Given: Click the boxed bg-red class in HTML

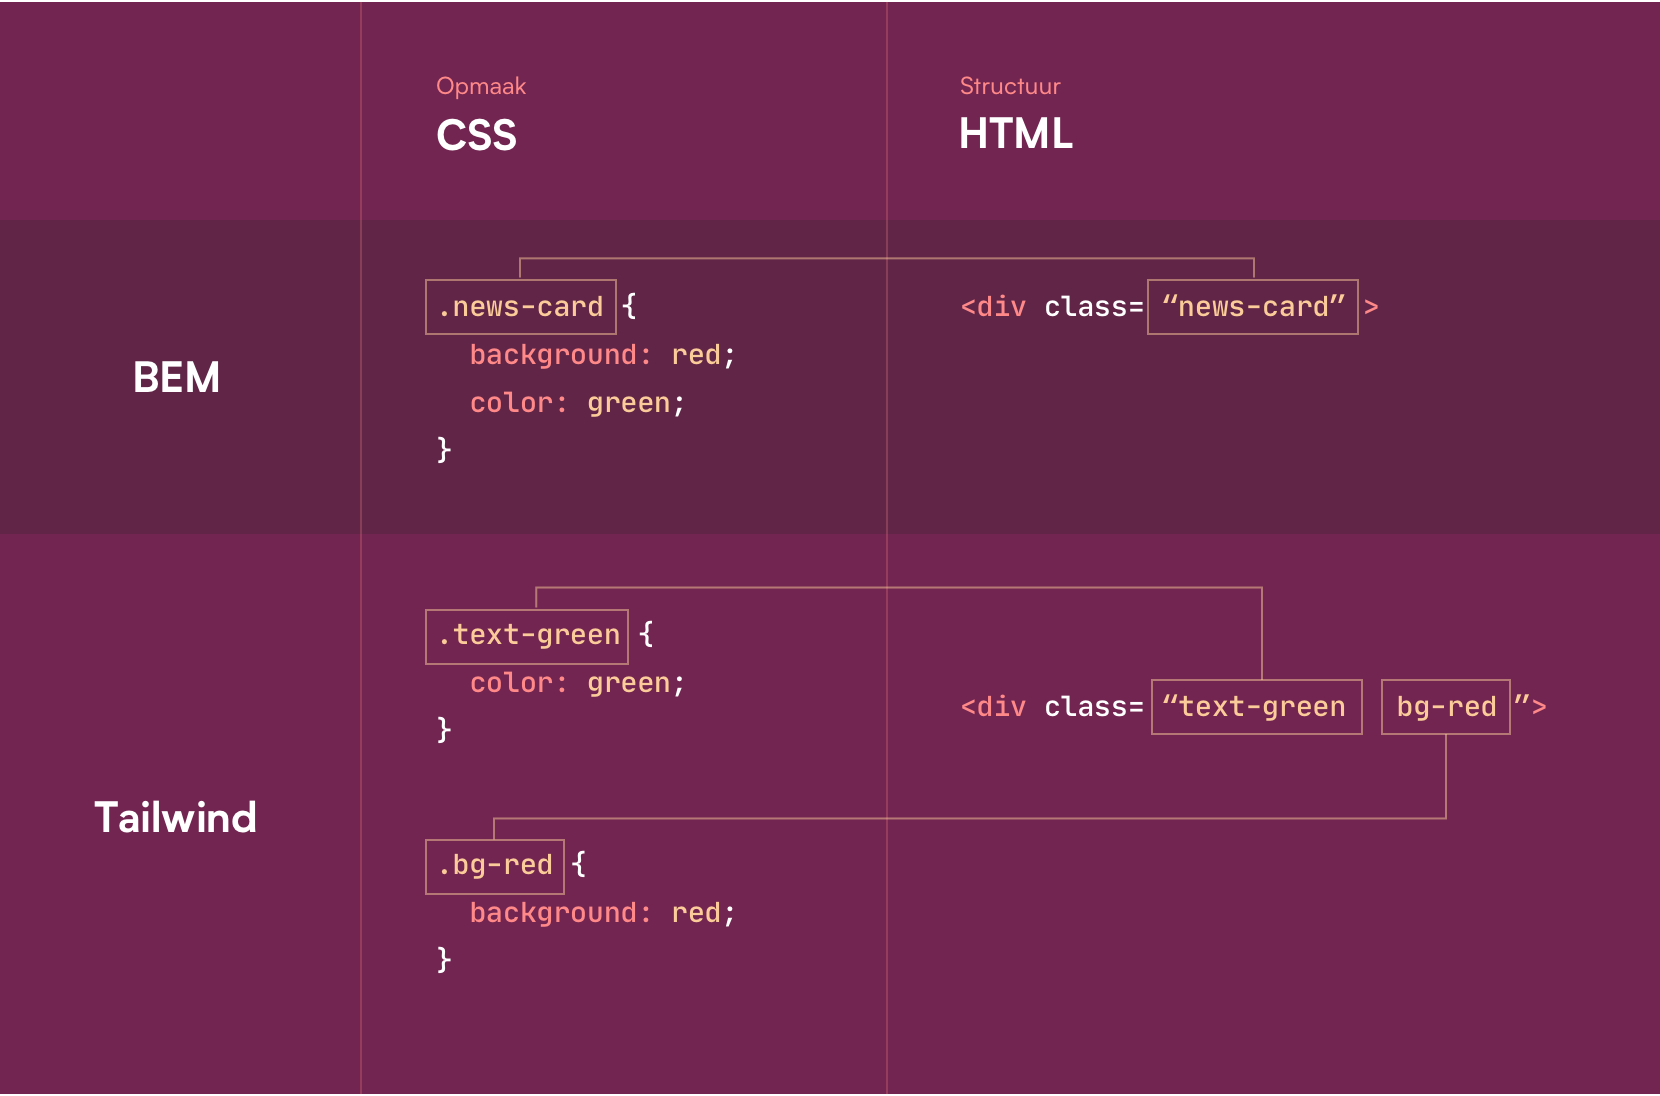Looking at the screenshot, I should click(x=1446, y=707).
